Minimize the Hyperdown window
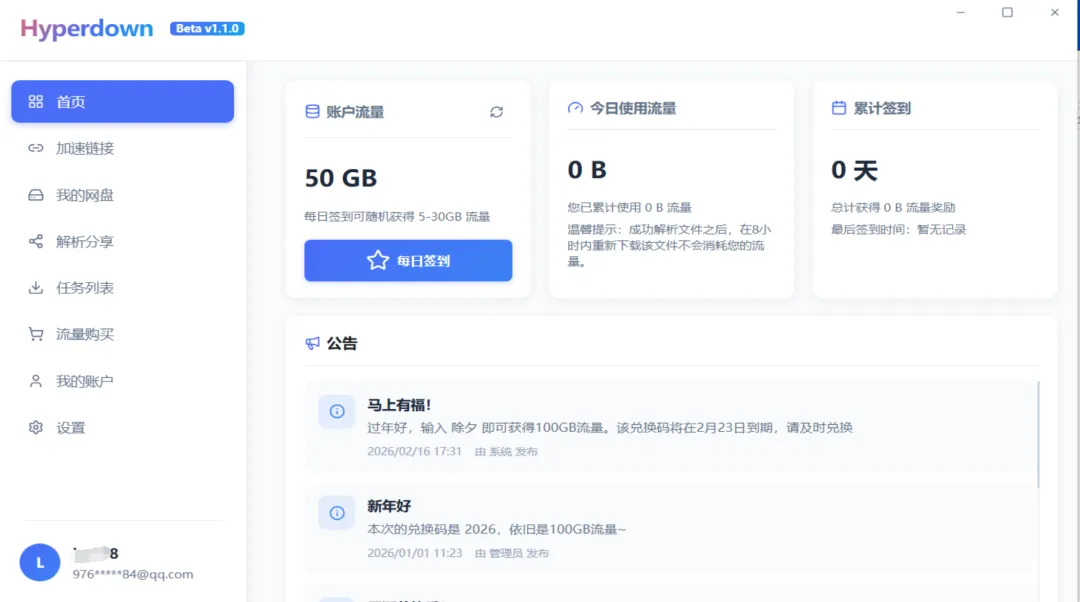The image size is (1080, 602). 960,12
